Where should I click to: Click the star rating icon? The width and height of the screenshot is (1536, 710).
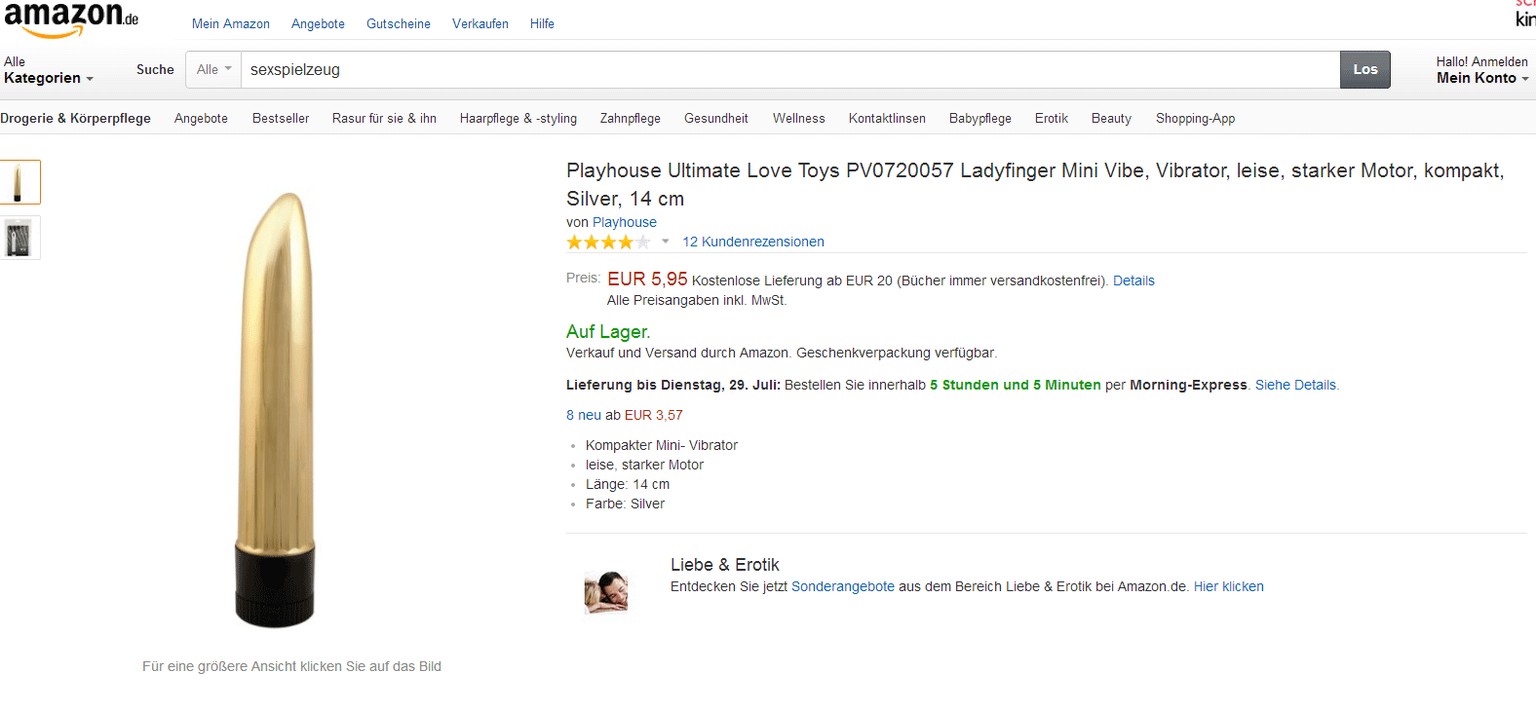[608, 242]
